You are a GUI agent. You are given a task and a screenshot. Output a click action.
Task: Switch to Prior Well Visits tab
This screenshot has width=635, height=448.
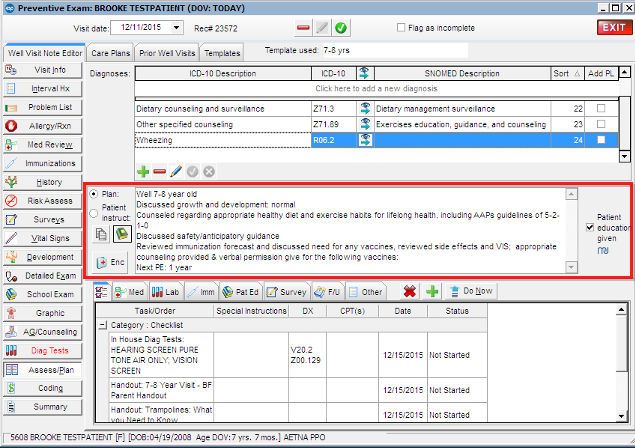167,53
